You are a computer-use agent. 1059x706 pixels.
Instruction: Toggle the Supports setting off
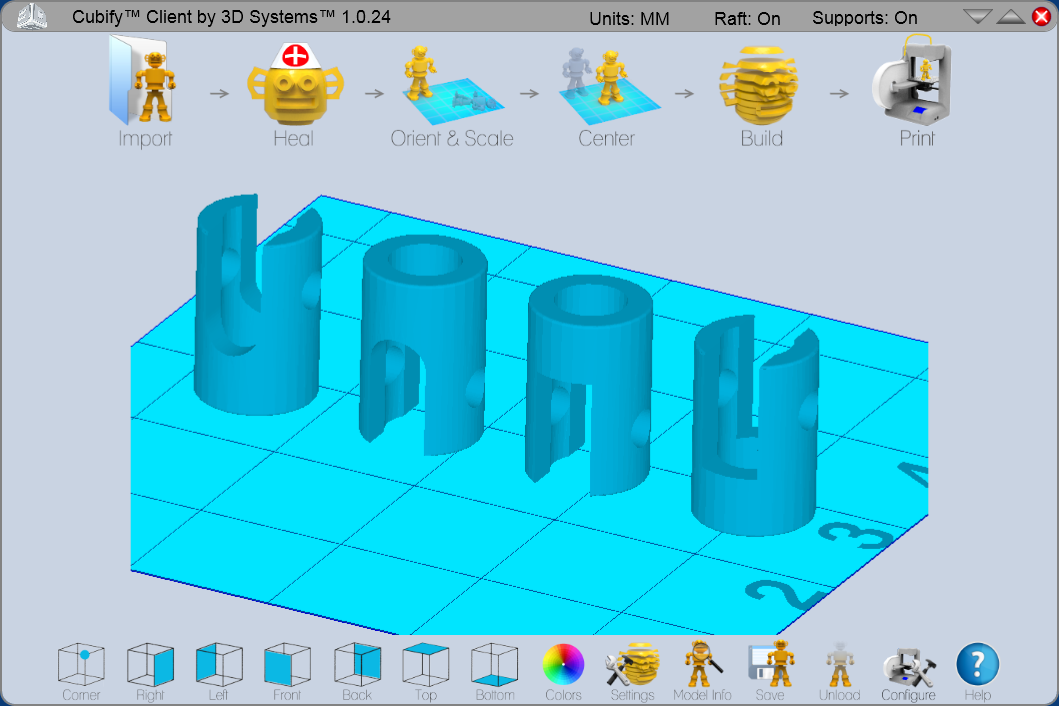[x=865, y=17]
